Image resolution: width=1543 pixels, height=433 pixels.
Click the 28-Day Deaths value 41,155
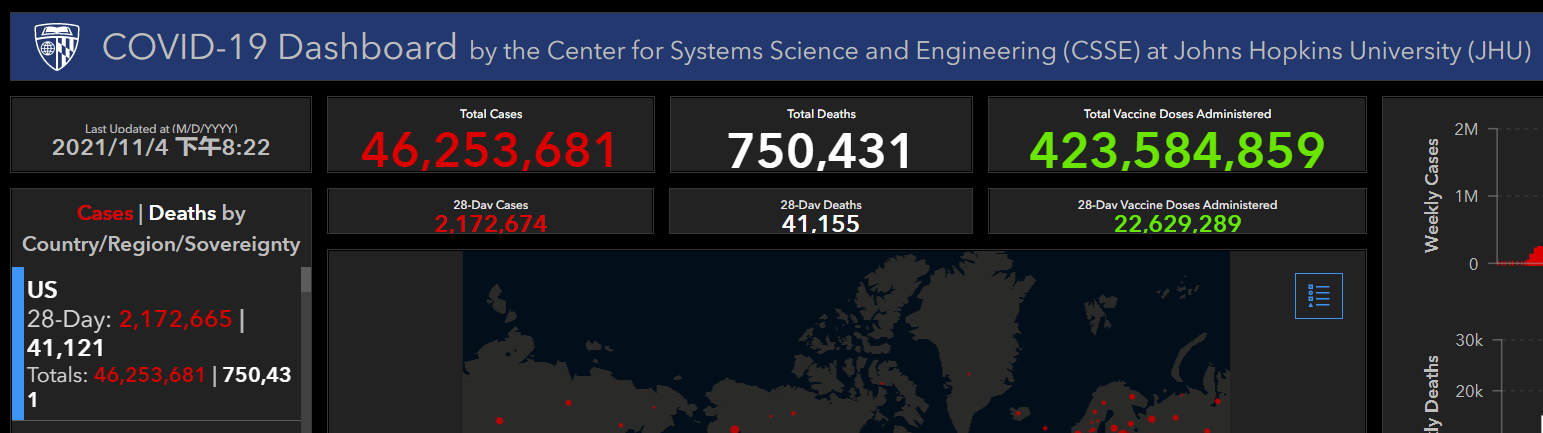820,224
